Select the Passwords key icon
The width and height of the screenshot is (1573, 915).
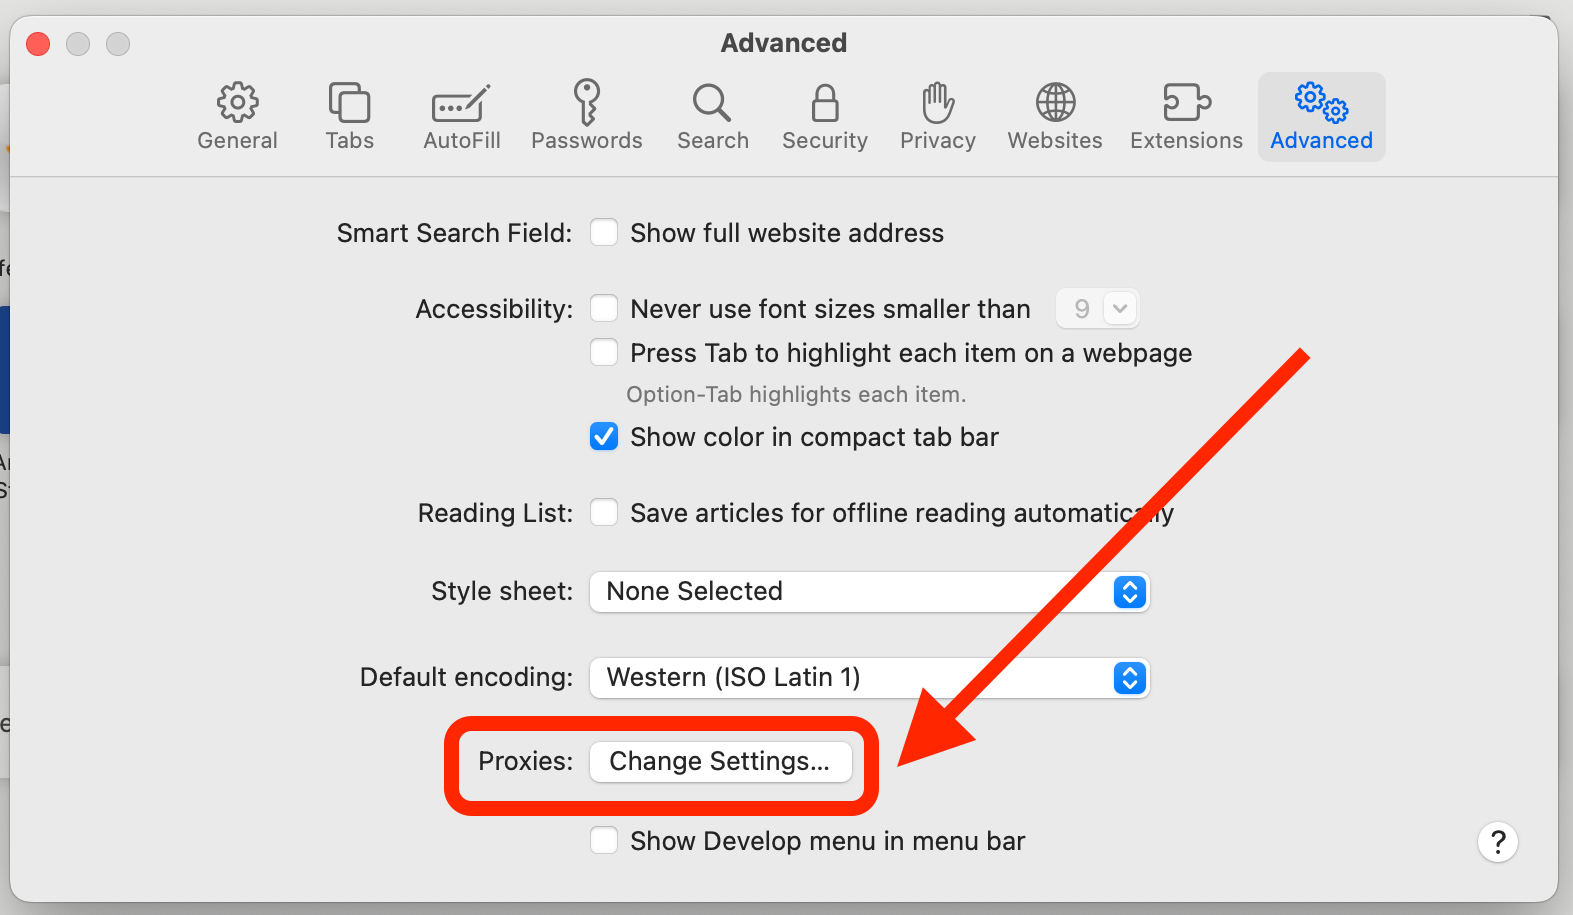587,102
